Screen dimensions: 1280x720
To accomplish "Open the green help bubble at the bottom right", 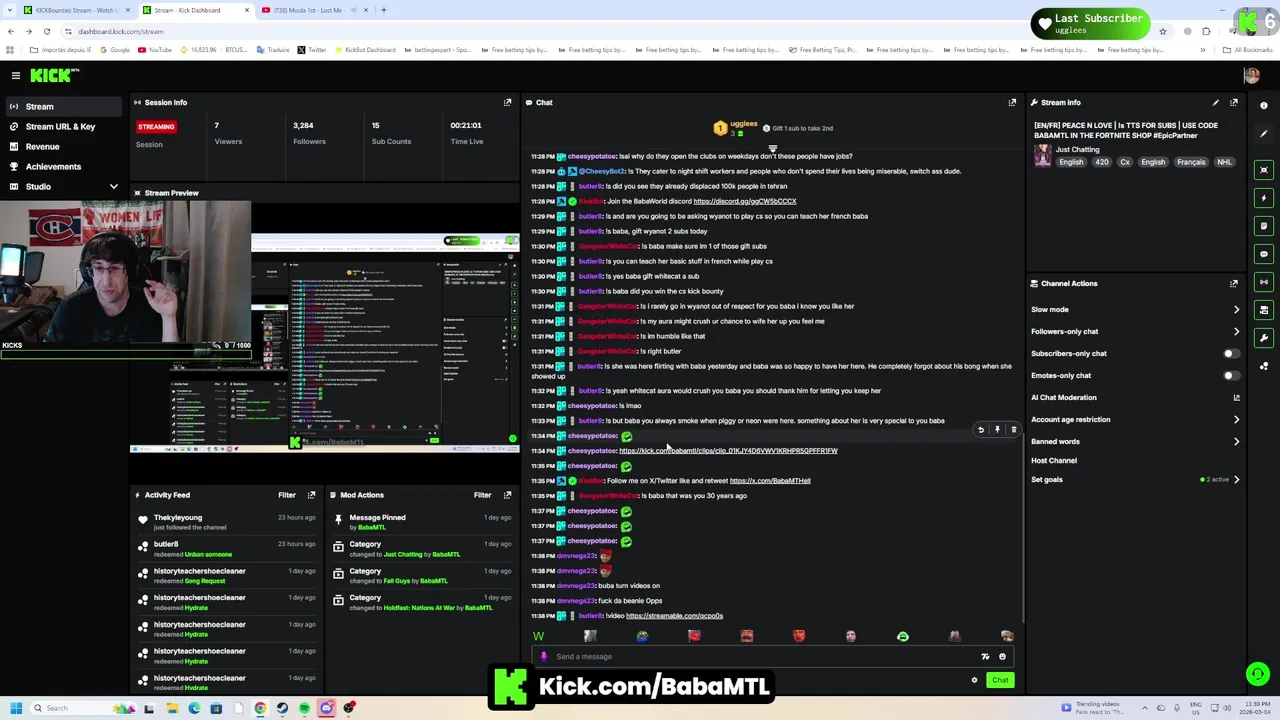I will (x=1257, y=674).
